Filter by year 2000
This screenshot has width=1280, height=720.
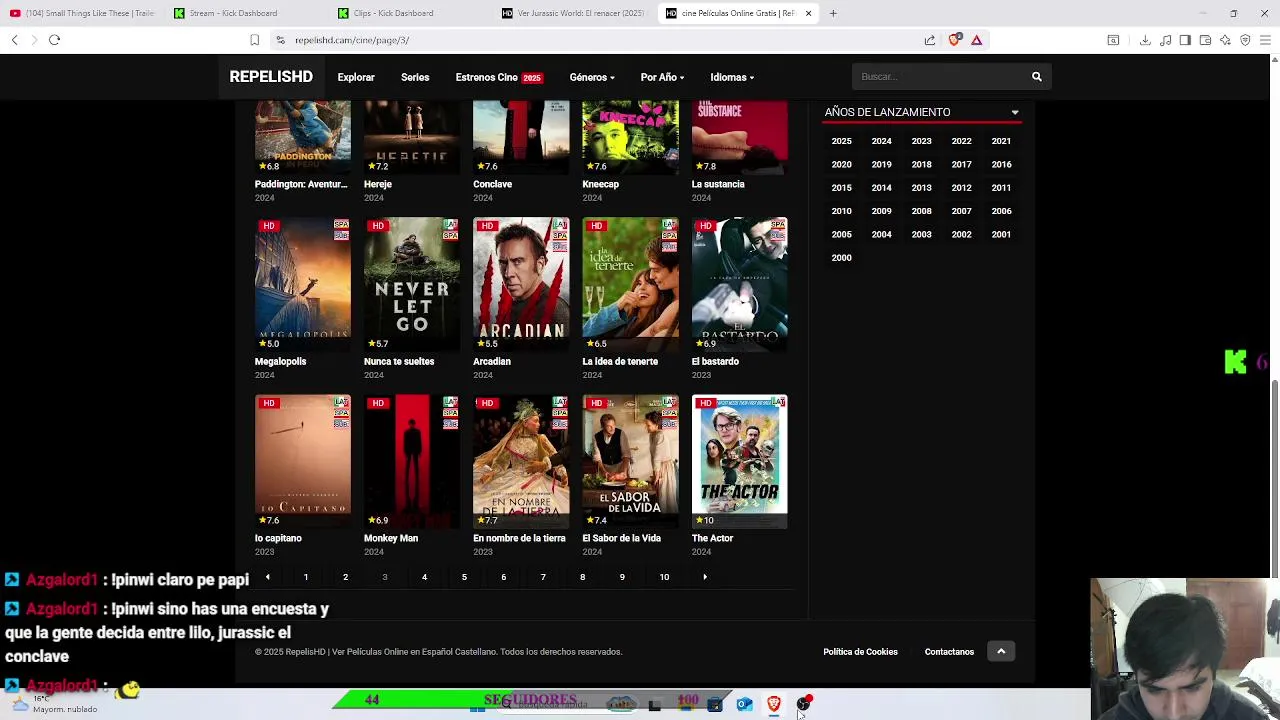842,257
